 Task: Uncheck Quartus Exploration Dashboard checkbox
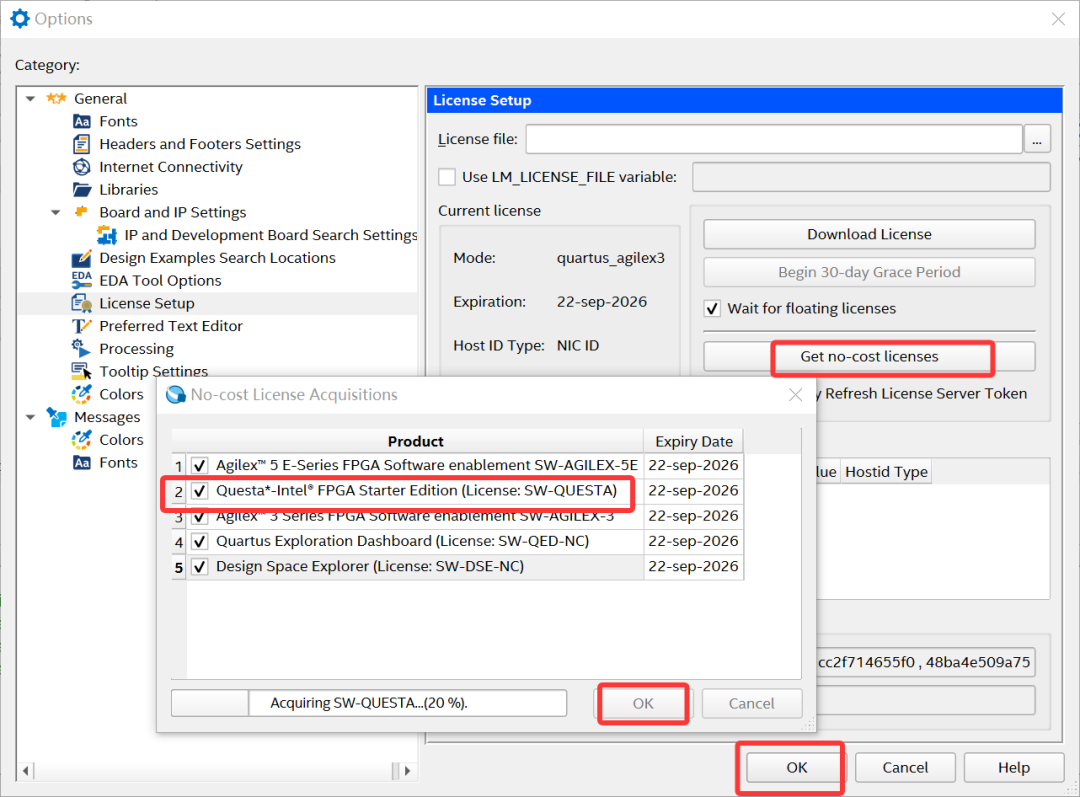(200, 541)
